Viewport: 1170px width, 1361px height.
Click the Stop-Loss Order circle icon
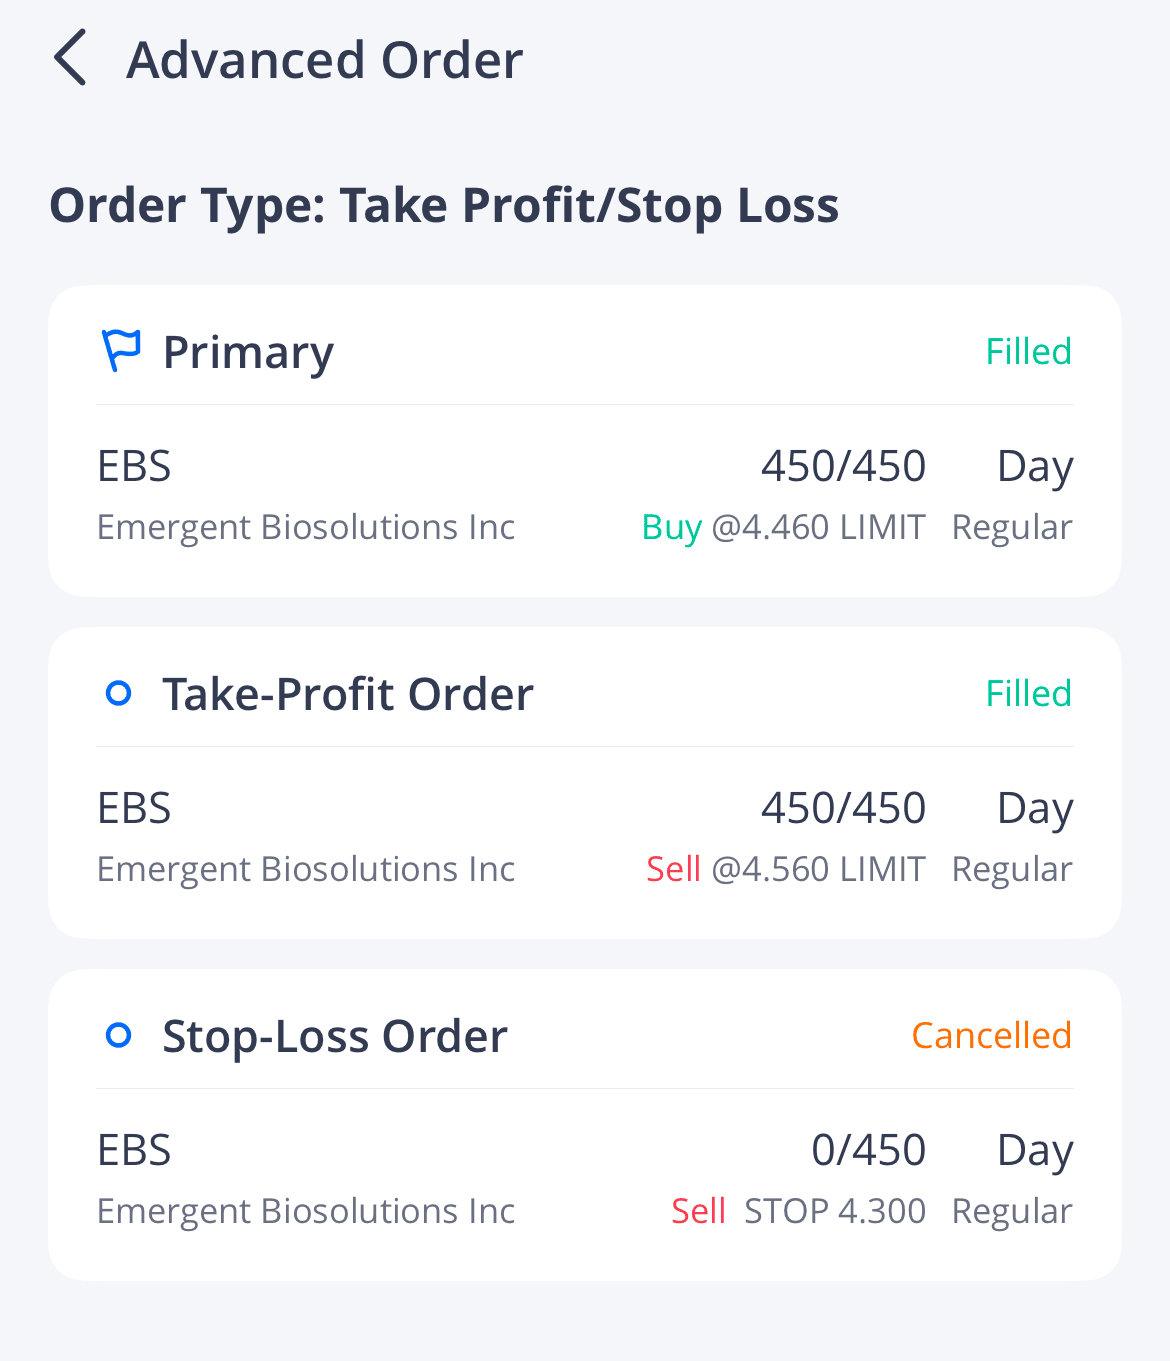pyautogui.click(x=119, y=1035)
